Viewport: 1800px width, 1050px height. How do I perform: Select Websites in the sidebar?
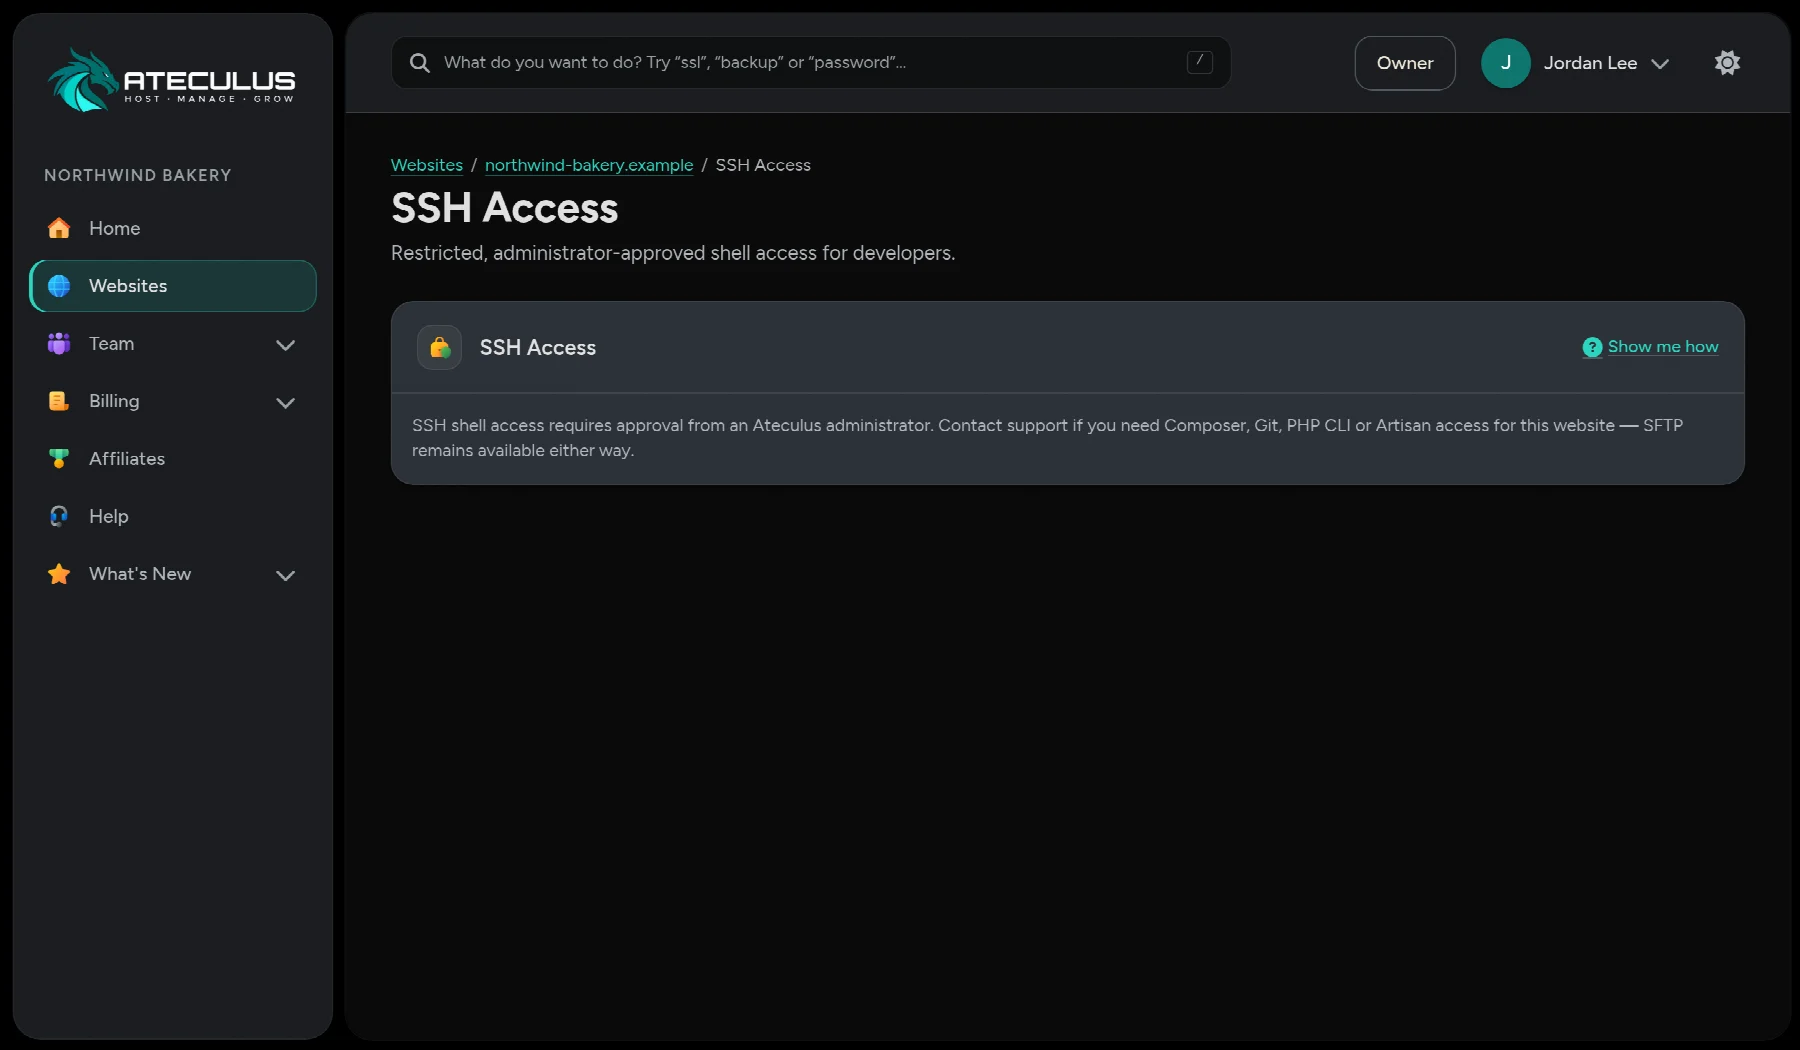click(x=173, y=286)
